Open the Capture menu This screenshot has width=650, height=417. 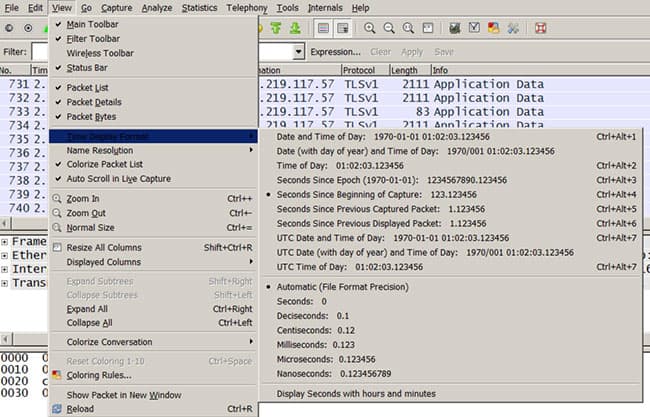[116, 8]
